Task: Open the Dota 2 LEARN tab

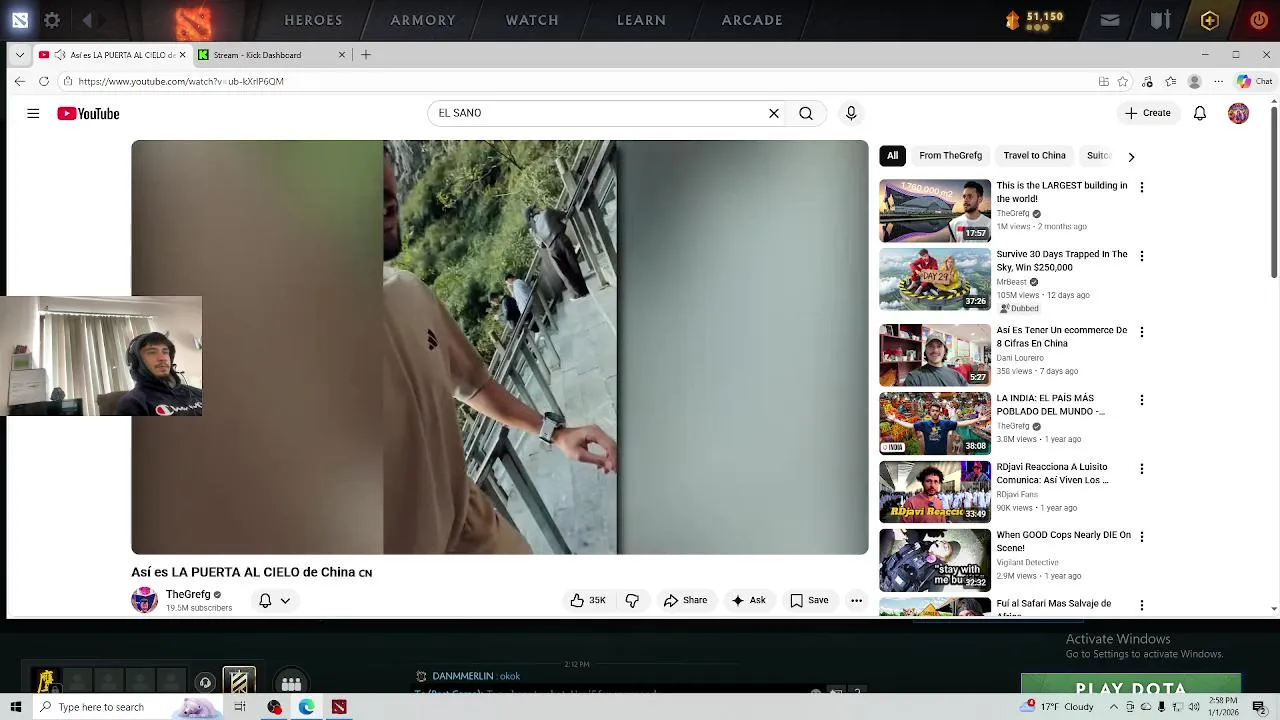Action: click(641, 20)
